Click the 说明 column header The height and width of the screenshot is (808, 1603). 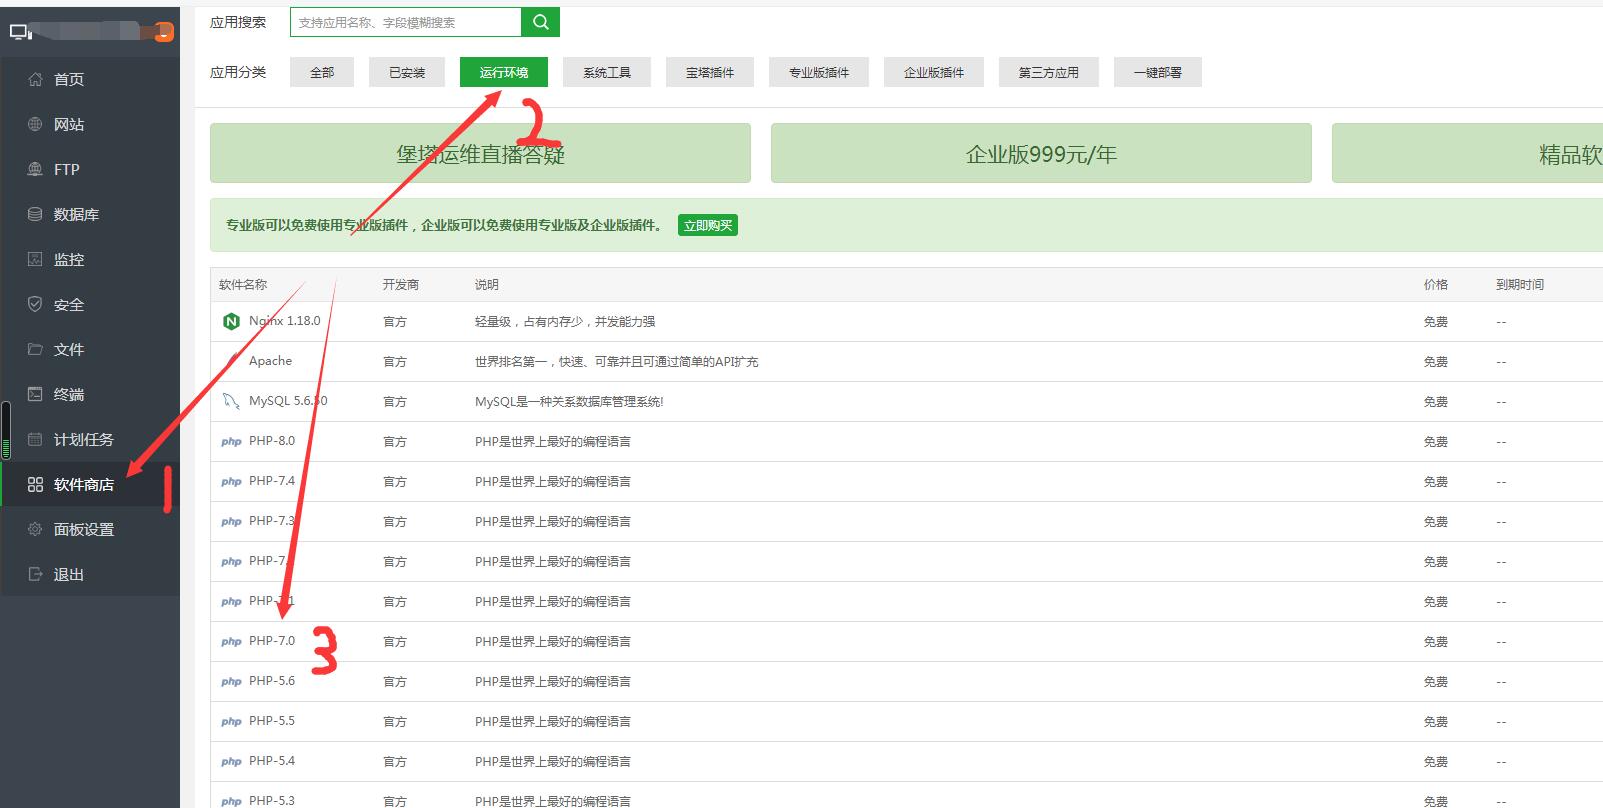[x=487, y=284]
